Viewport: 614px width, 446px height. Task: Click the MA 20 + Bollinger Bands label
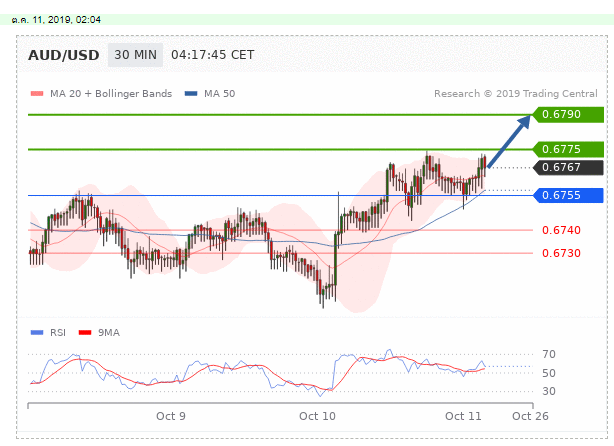tap(111, 94)
